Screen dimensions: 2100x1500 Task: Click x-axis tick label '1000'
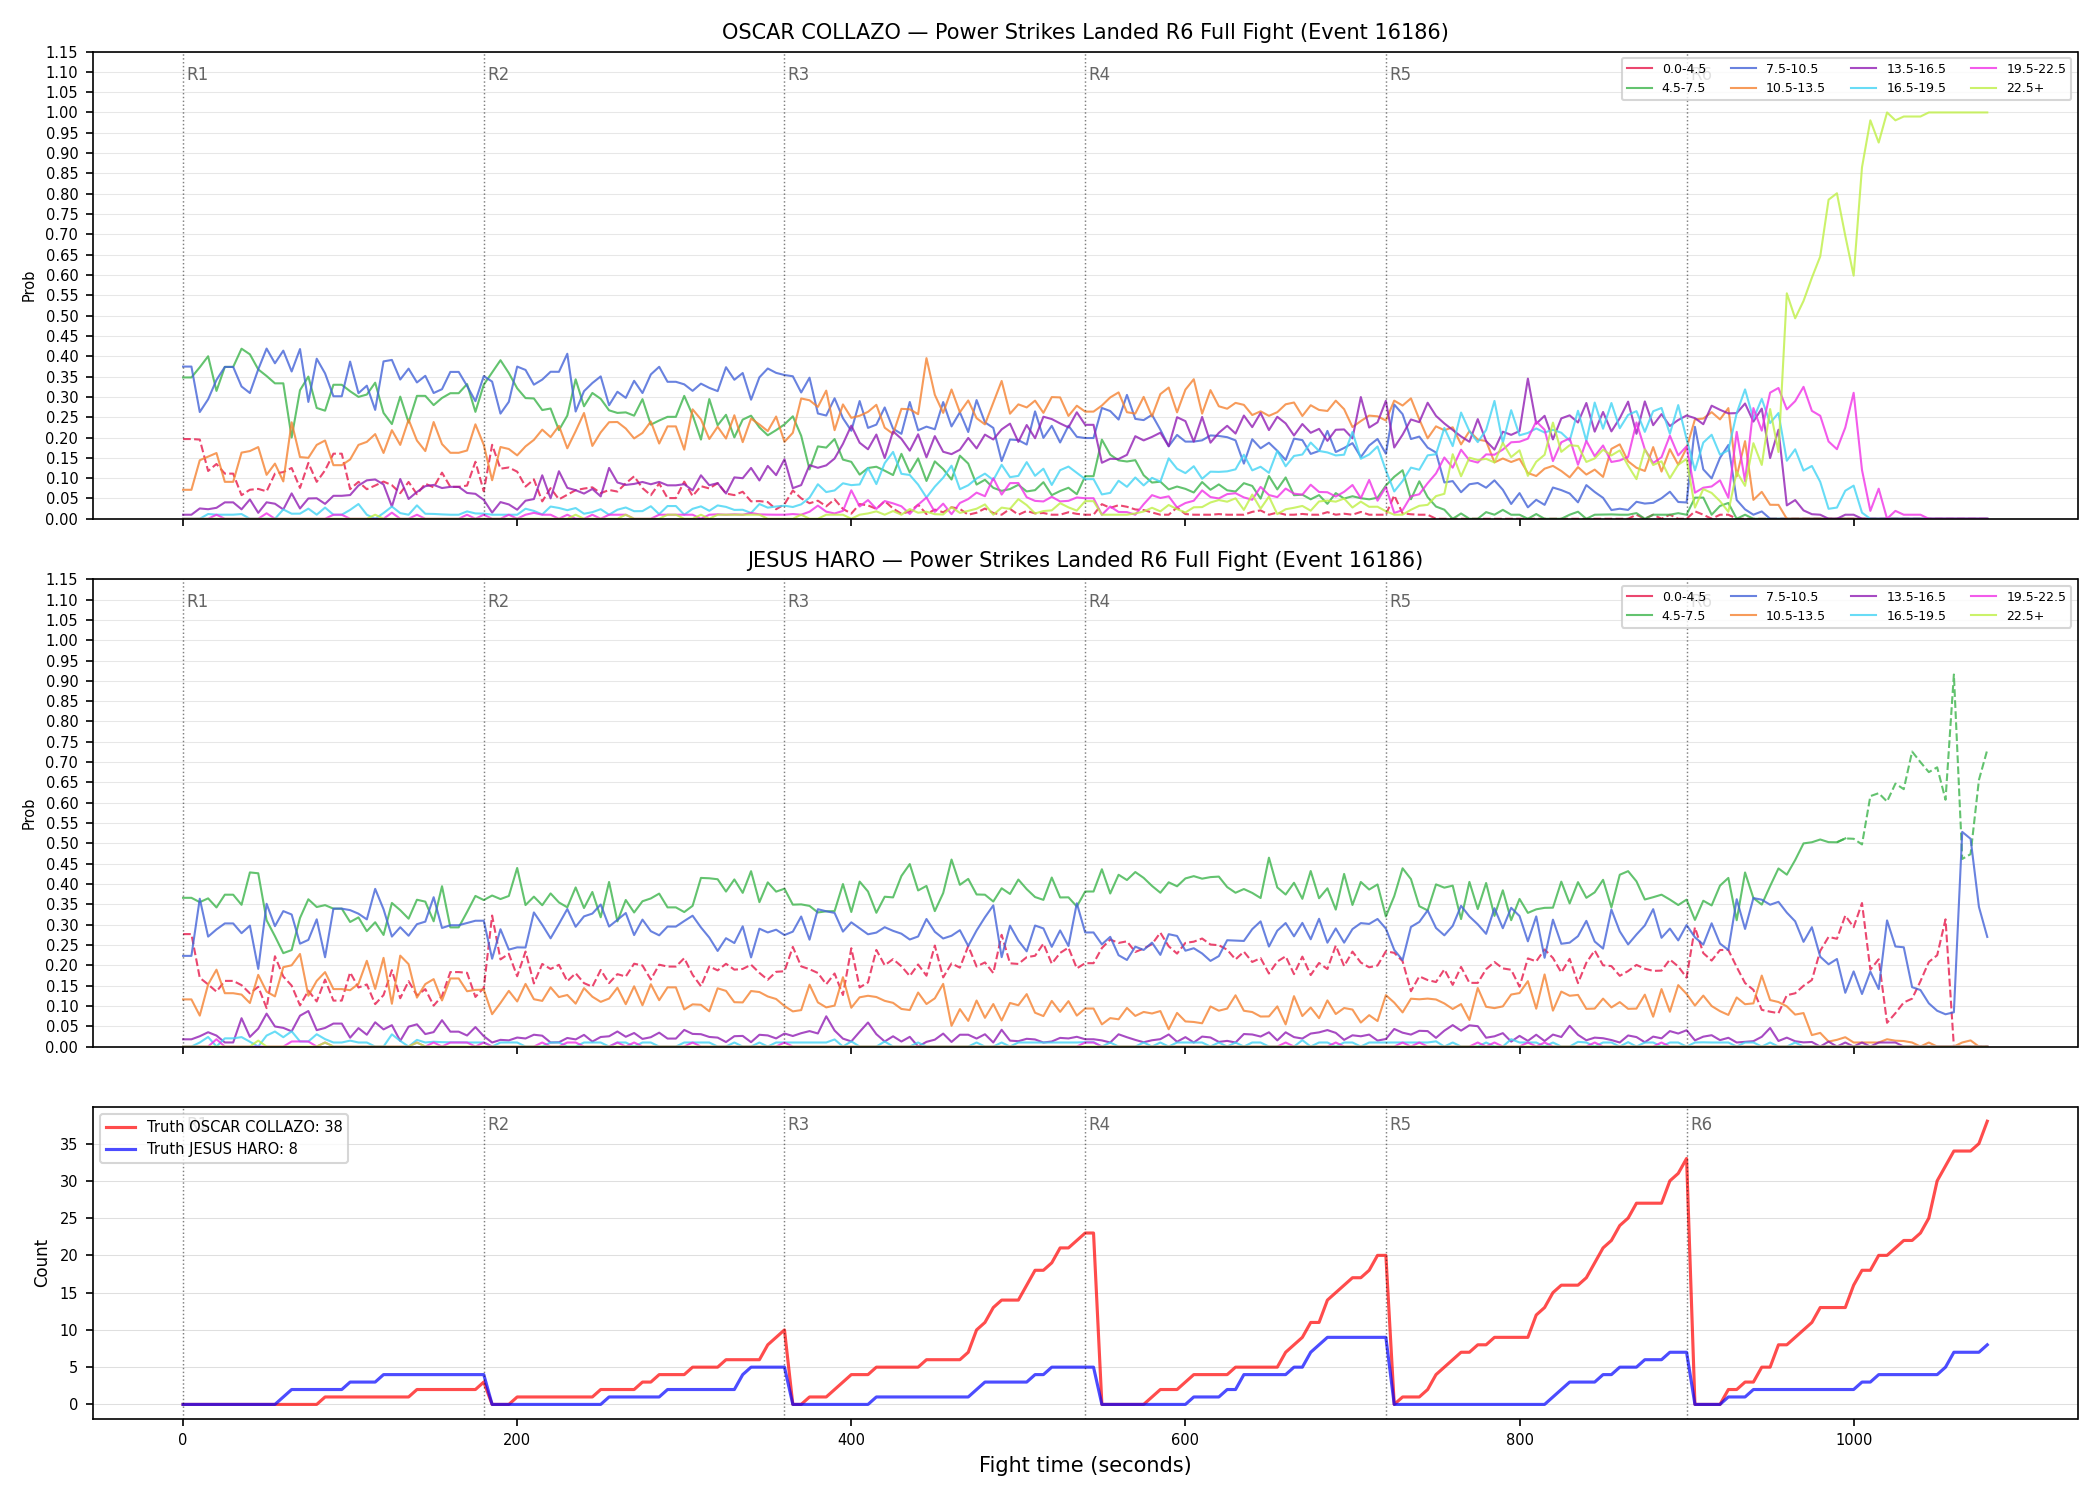coord(1853,1440)
